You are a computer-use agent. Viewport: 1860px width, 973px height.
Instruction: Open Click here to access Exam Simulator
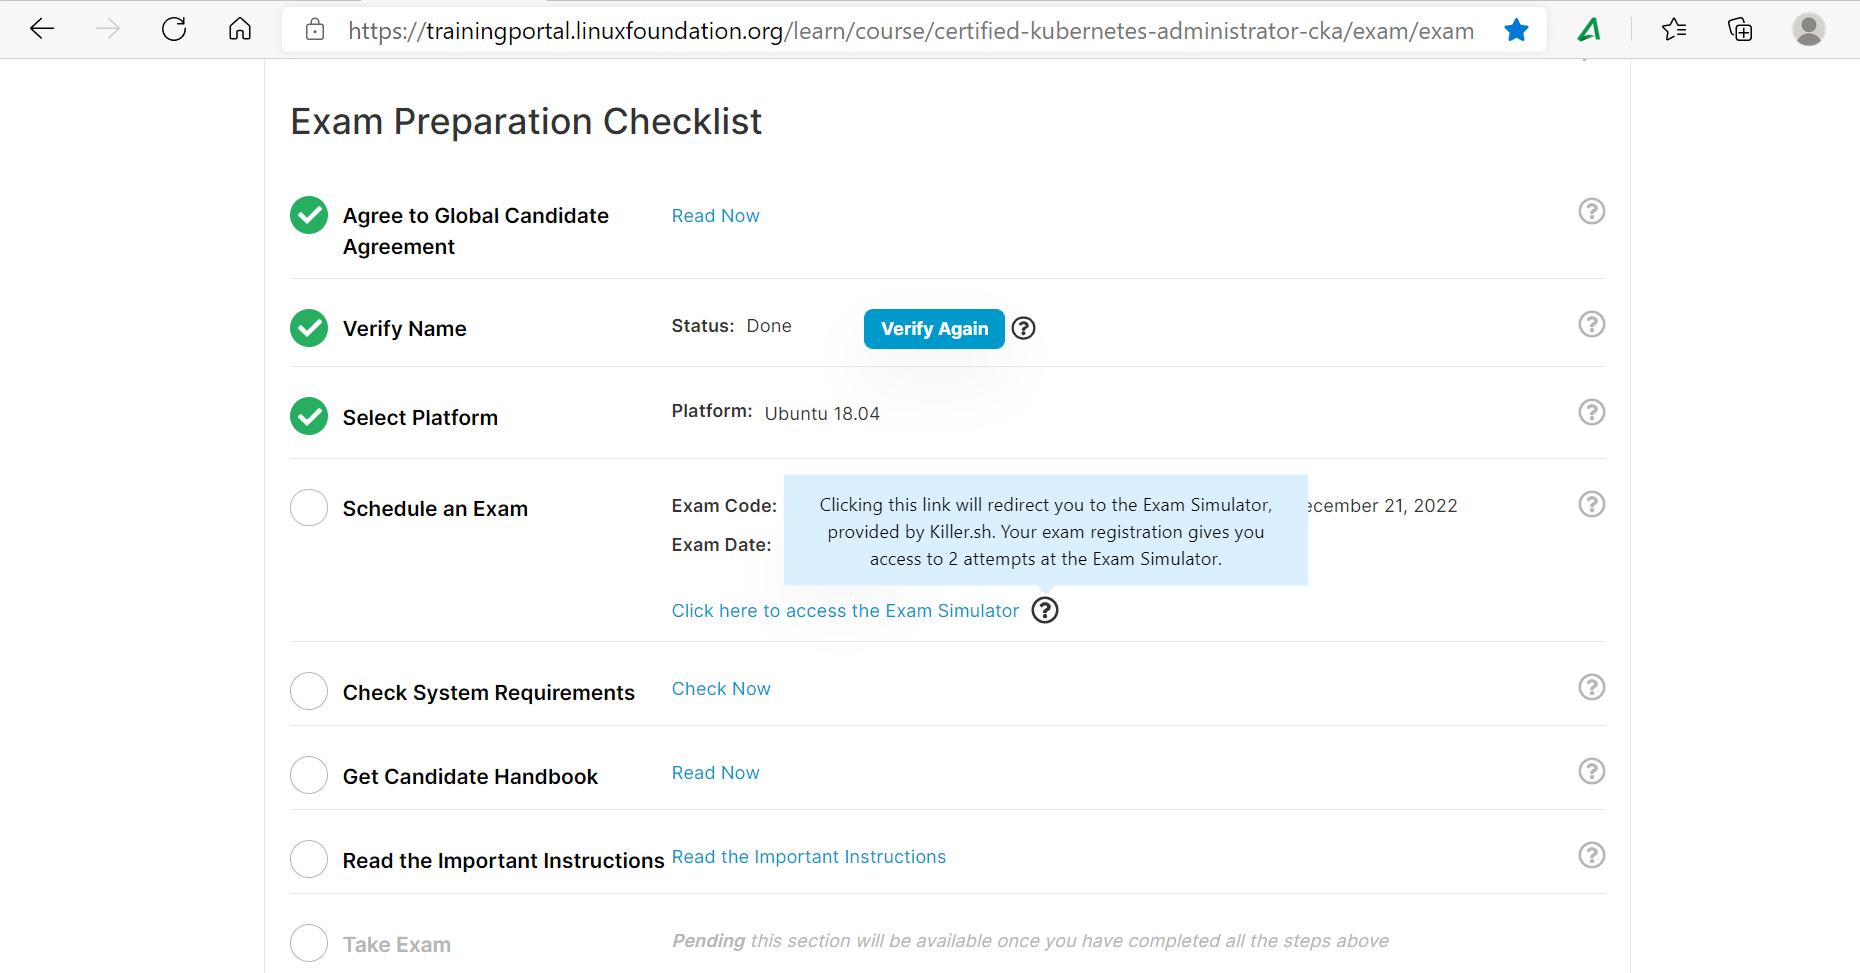point(845,611)
